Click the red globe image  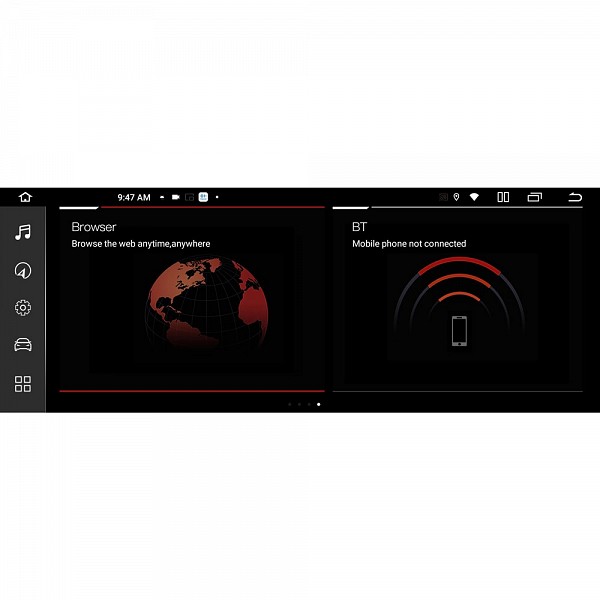click(x=207, y=304)
